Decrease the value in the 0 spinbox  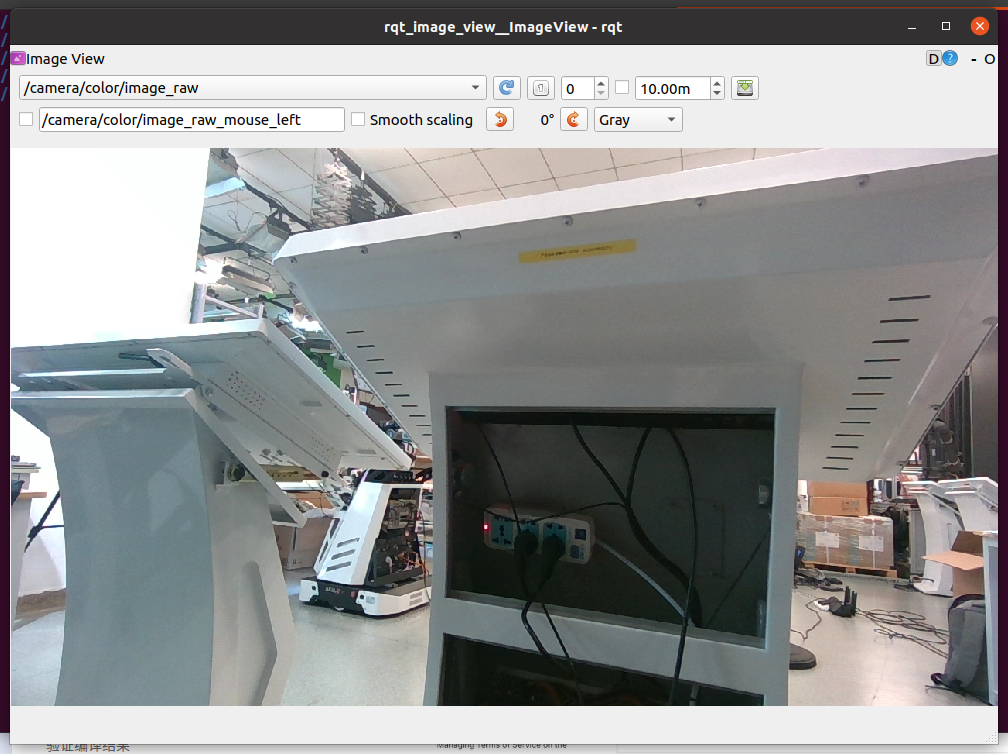(600, 94)
